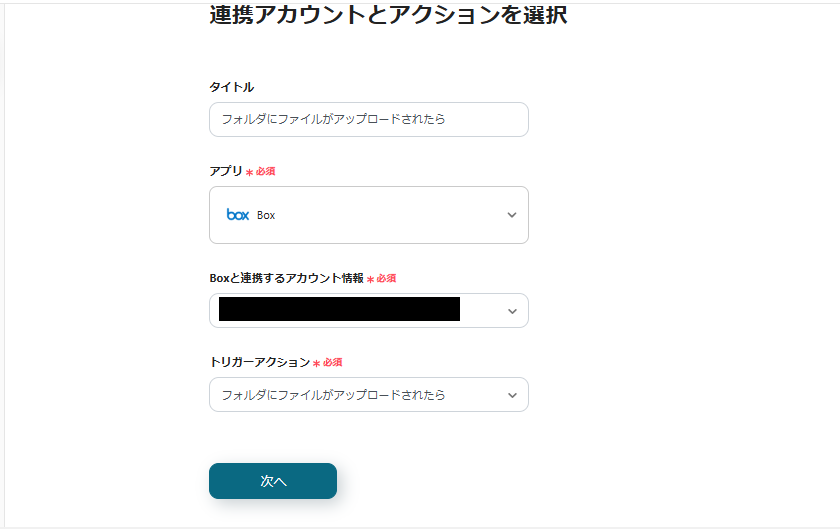This screenshot has width=840, height=529.
Task: Click the タイトル field label
Action: [x=231, y=87]
